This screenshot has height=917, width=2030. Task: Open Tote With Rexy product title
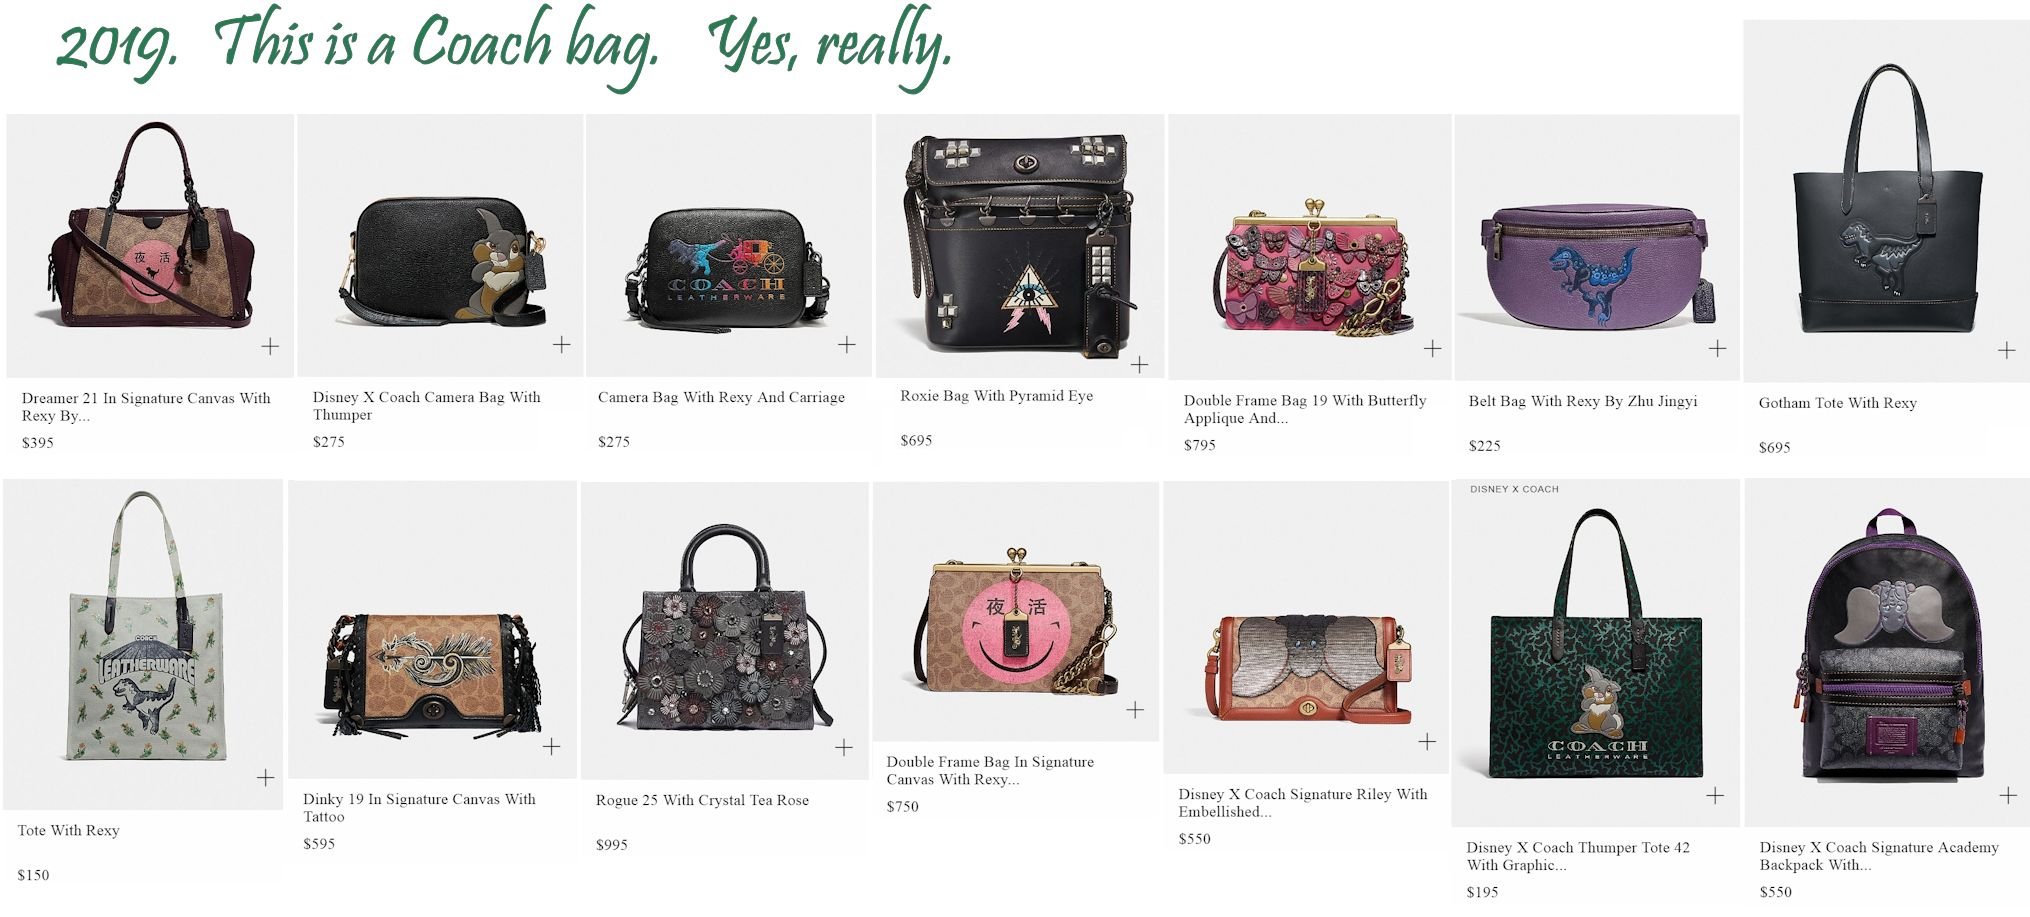click(x=68, y=830)
